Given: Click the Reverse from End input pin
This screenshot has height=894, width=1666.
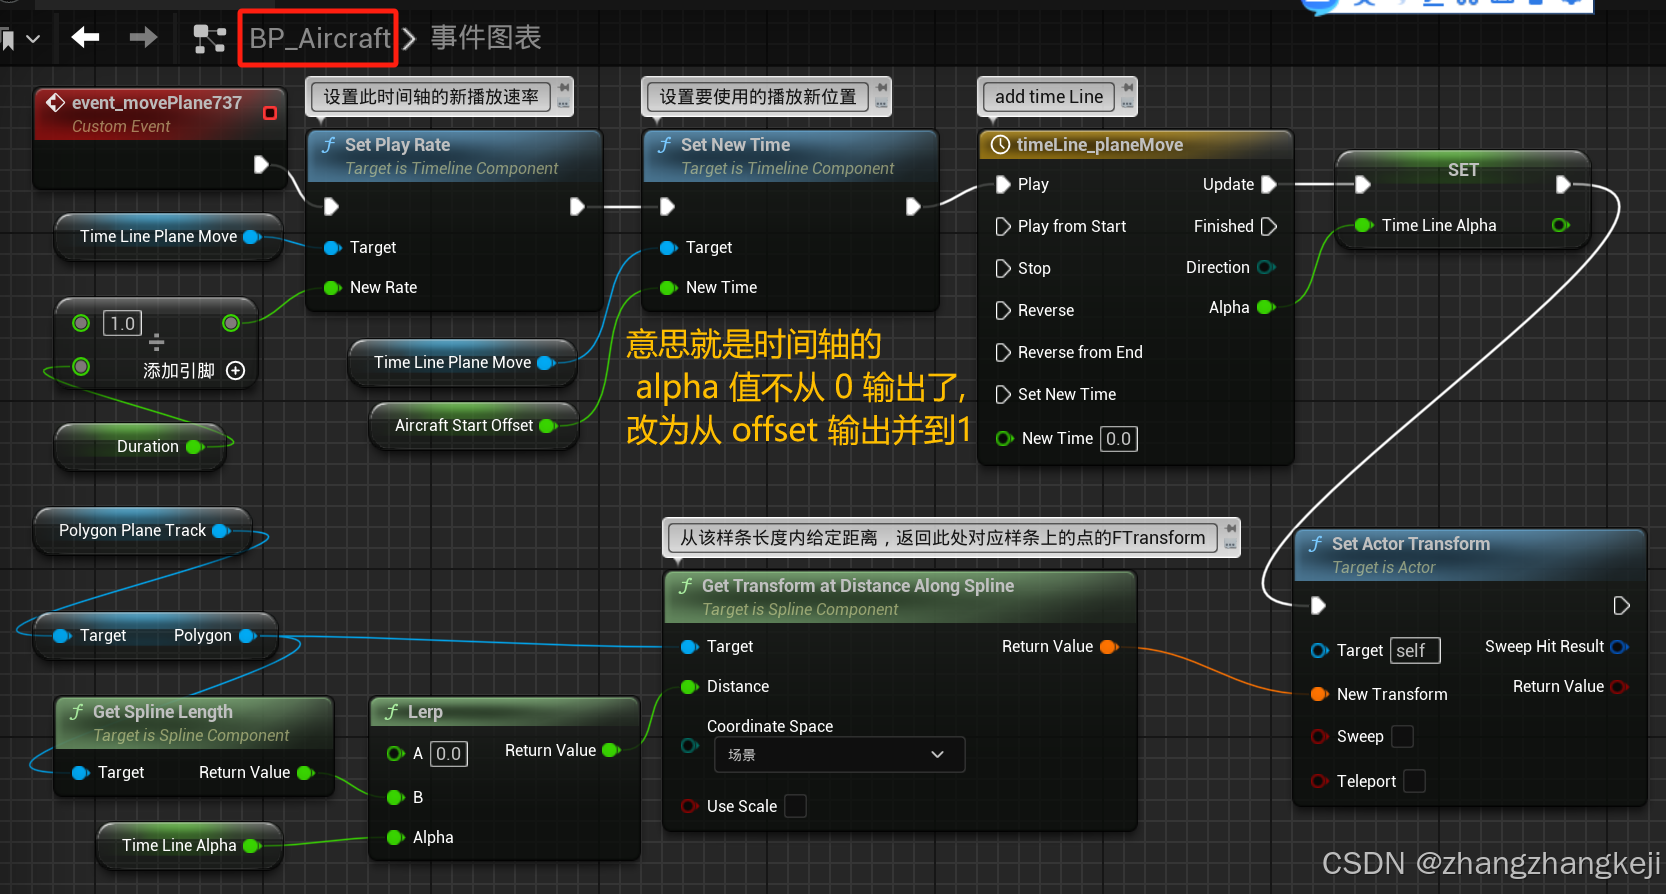Looking at the screenshot, I should click(x=1003, y=352).
